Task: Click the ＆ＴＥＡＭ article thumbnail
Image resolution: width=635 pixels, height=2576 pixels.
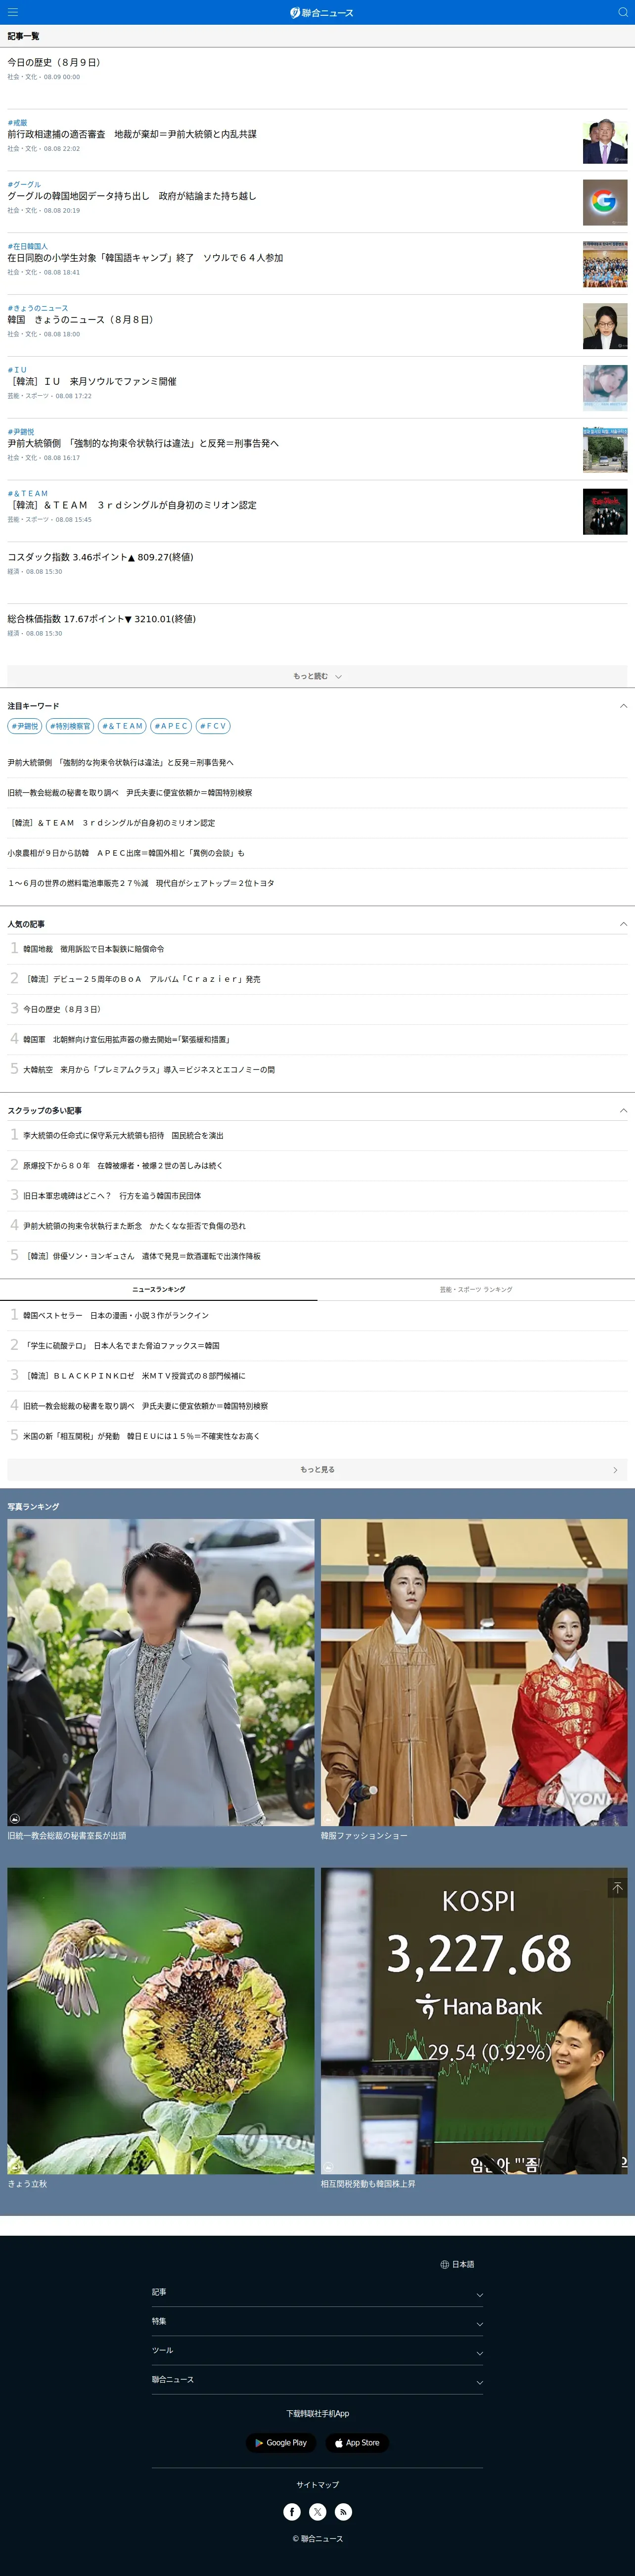Action: [605, 511]
